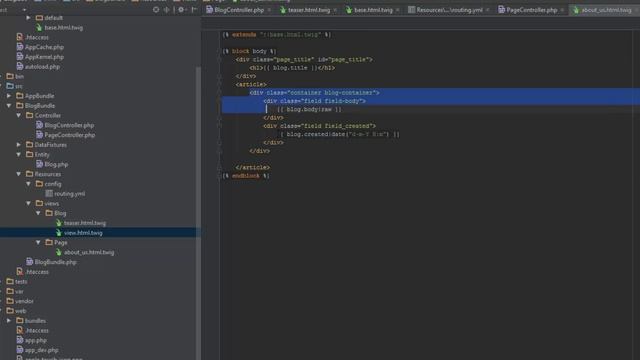640x360 pixels.
Task: Select the vendor folder
Action: 24,302
